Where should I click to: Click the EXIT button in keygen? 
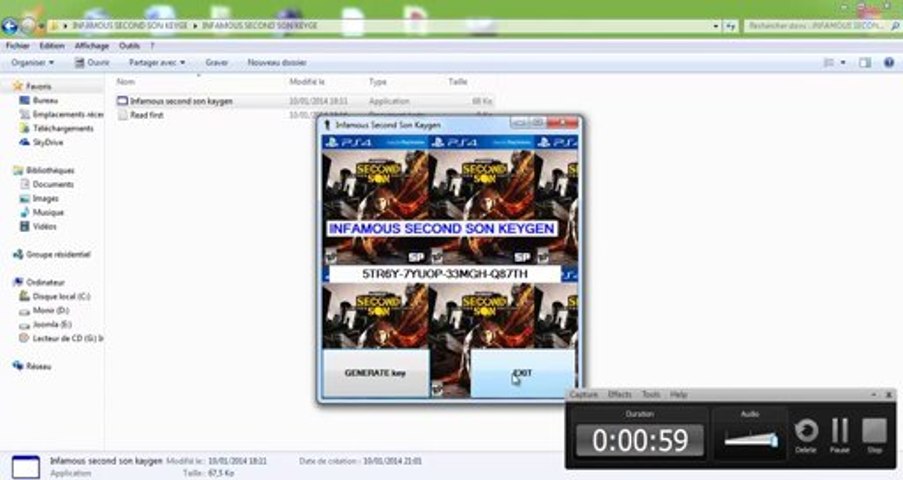(x=522, y=373)
